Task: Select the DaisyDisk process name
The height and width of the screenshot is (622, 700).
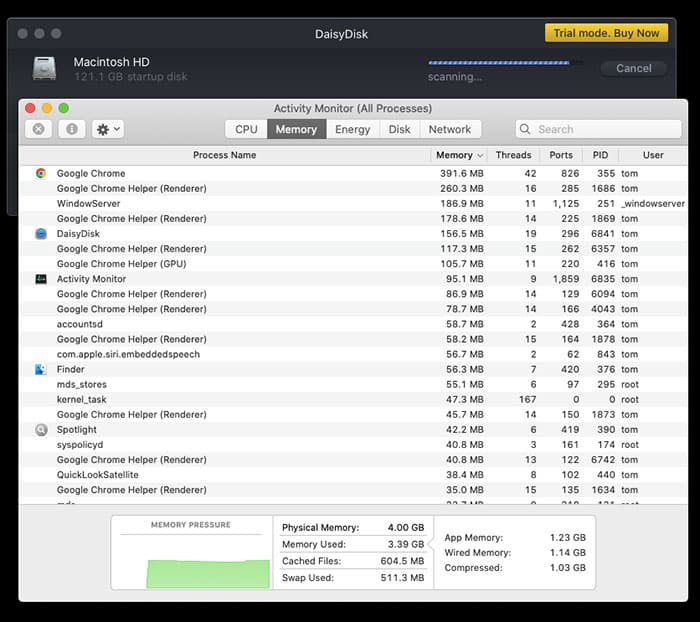Action: (78, 234)
